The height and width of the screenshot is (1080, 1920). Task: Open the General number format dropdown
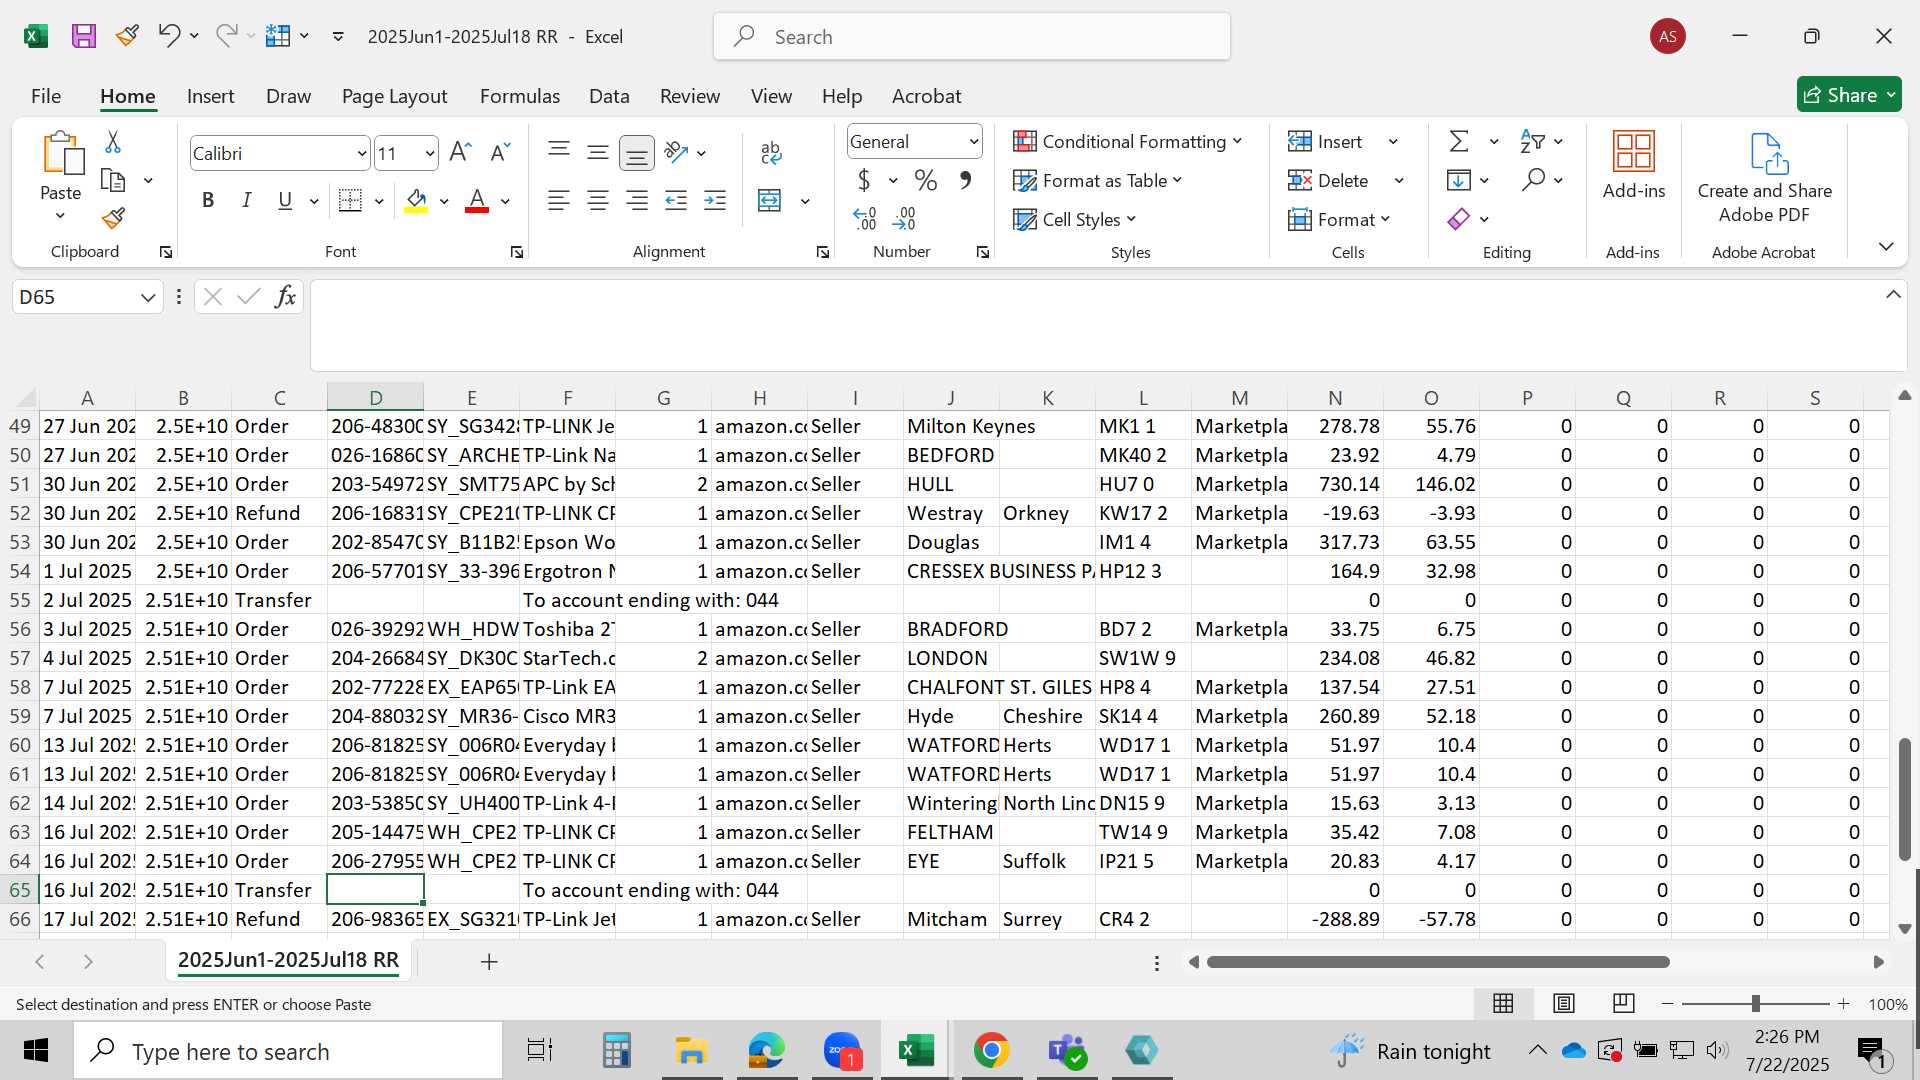973,142
